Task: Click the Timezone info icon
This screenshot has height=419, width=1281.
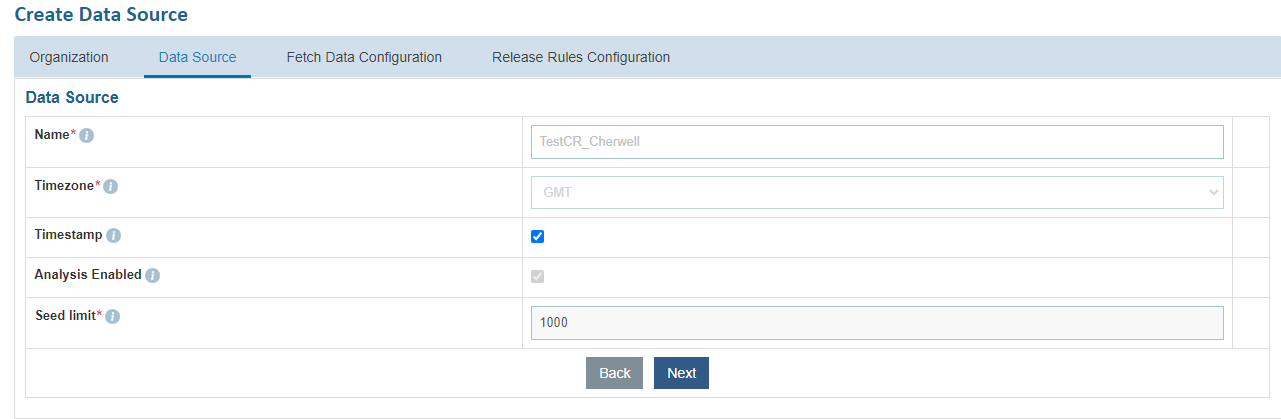Action: (110, 187)
